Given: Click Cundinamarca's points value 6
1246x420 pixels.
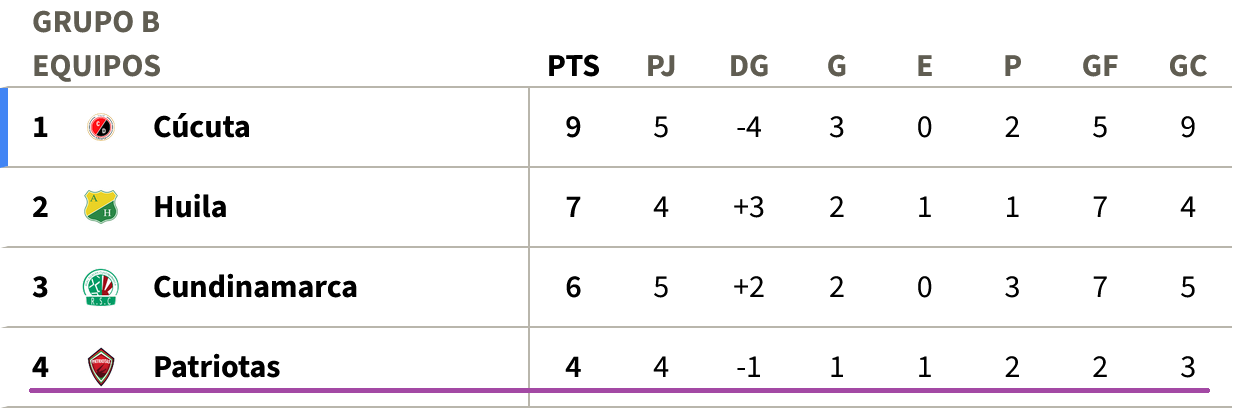Looking at the screenshot, I should (573, 287).
